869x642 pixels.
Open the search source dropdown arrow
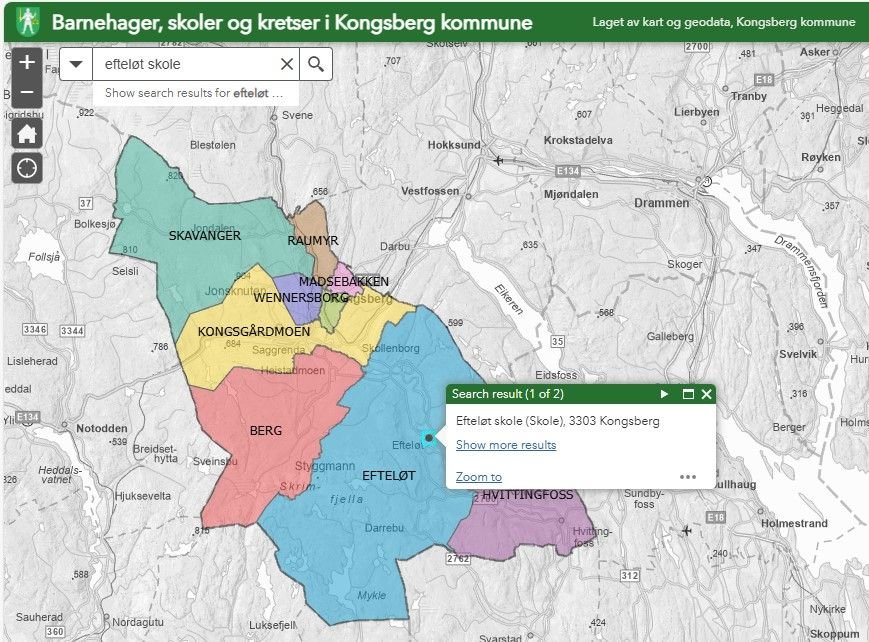(x=77, y=65)
